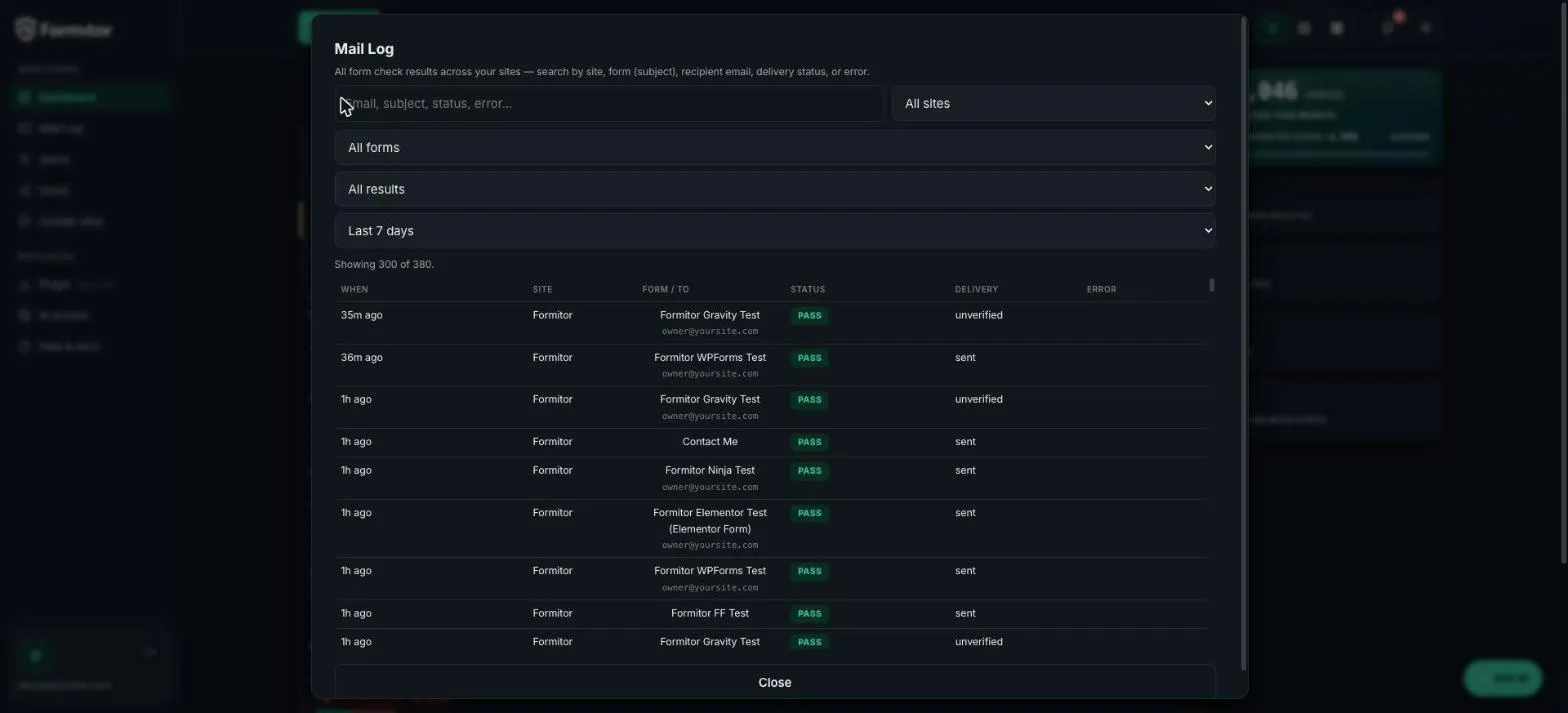Image resolution: width=1568 pixels, height=713 pixels.
Task: Click the 'Contact Me' form entry
Action: click(710, 442)
